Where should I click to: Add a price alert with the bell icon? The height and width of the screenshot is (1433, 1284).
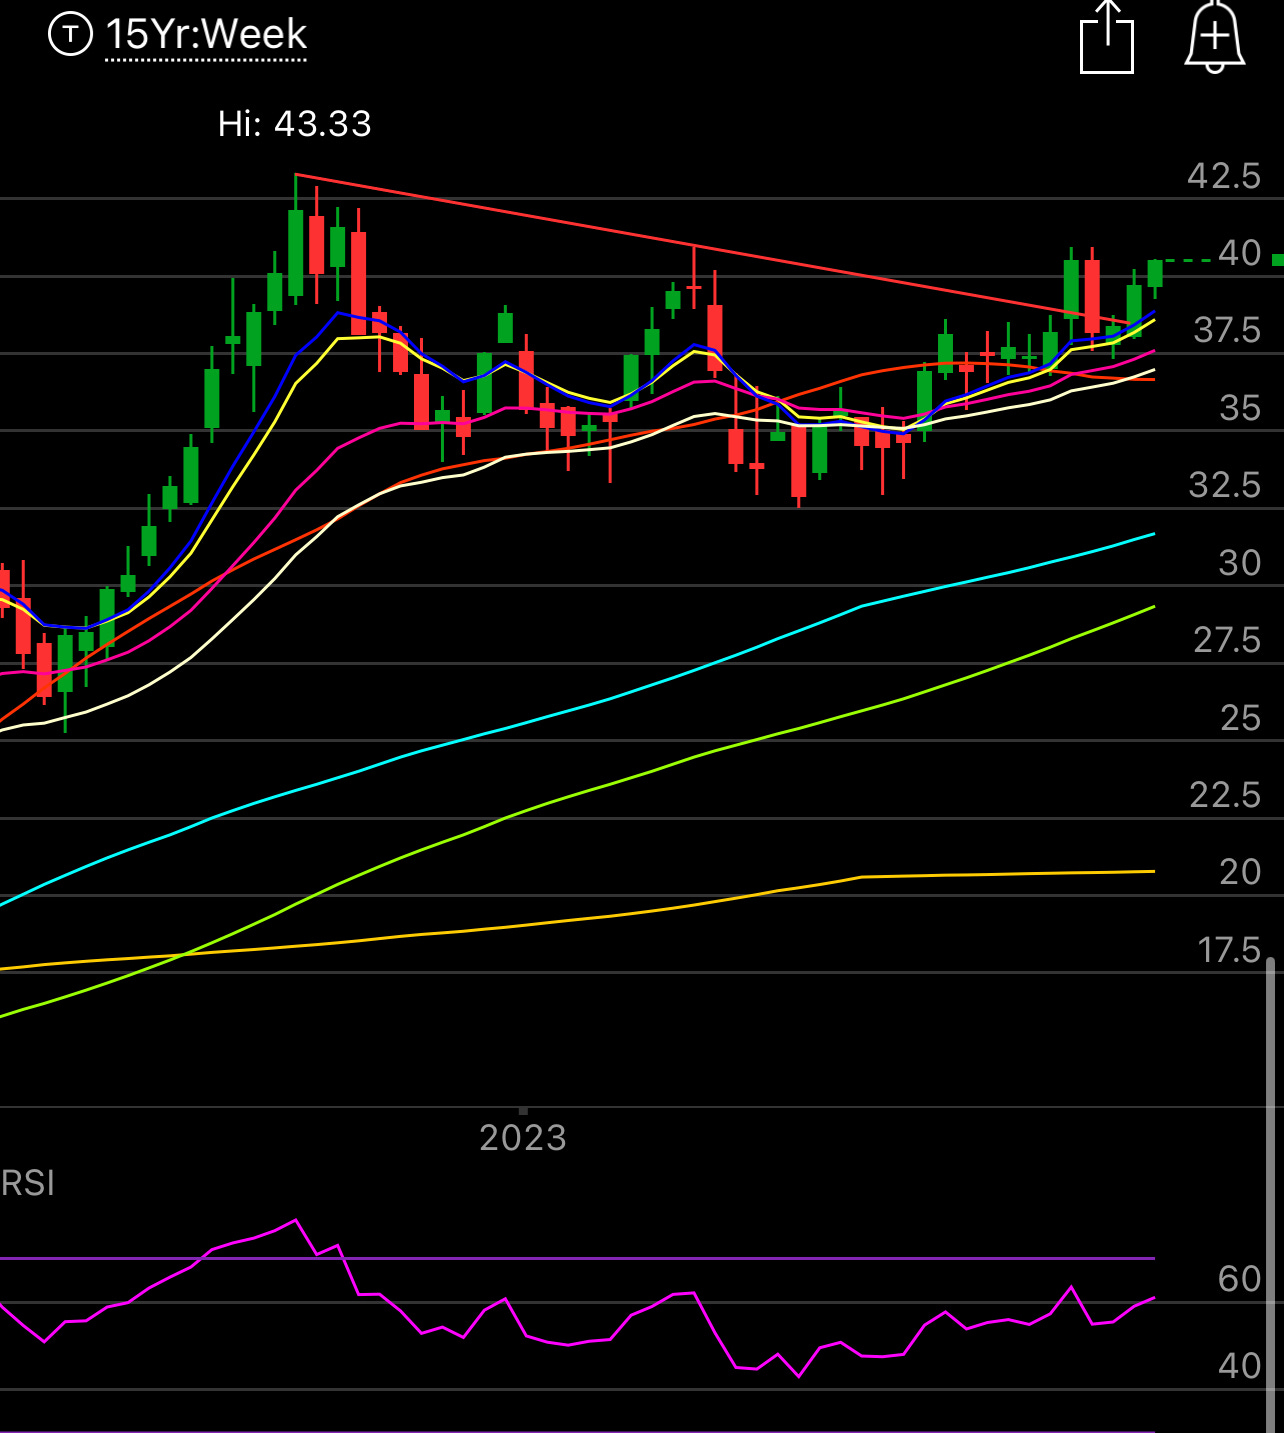point(1215,37)
